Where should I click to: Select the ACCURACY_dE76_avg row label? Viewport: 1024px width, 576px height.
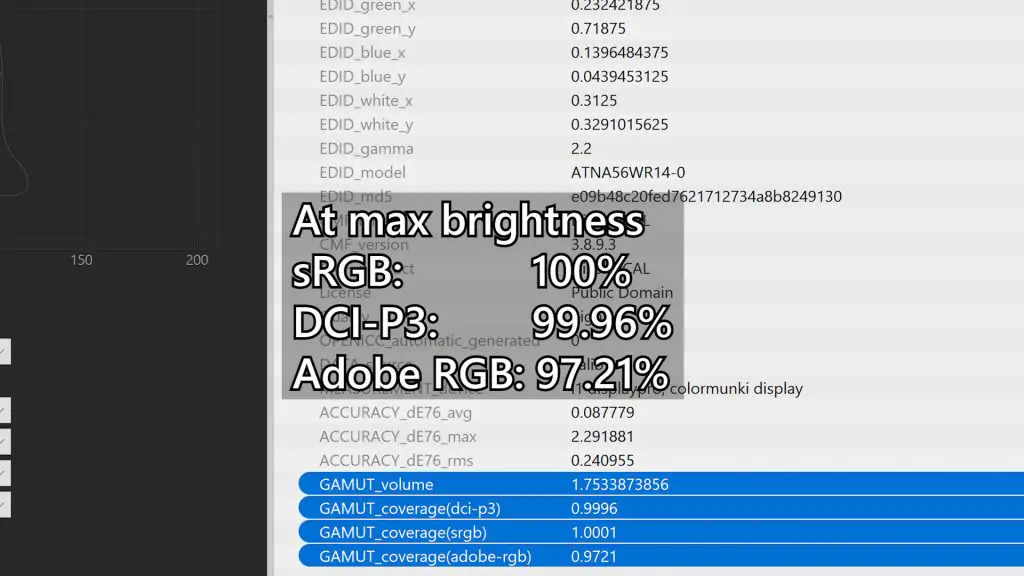coord(395,413)
